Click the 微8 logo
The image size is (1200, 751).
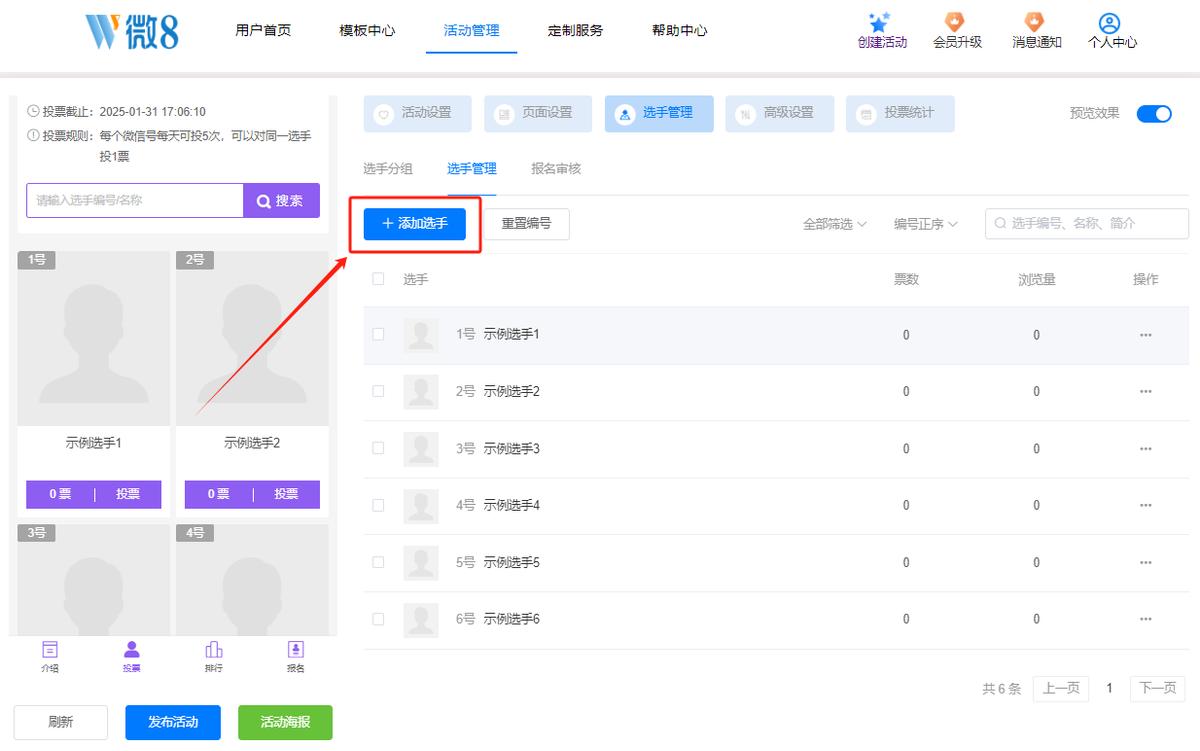pos(133,30)
